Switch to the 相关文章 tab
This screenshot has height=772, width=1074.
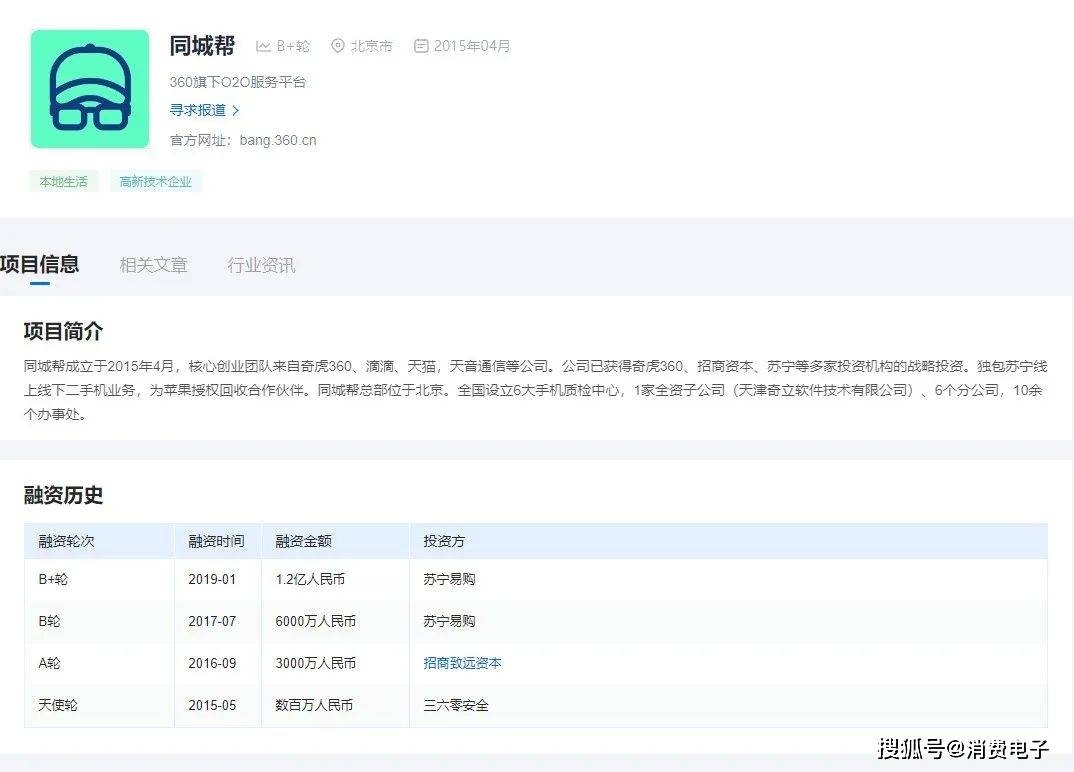(x=153, y=265)
